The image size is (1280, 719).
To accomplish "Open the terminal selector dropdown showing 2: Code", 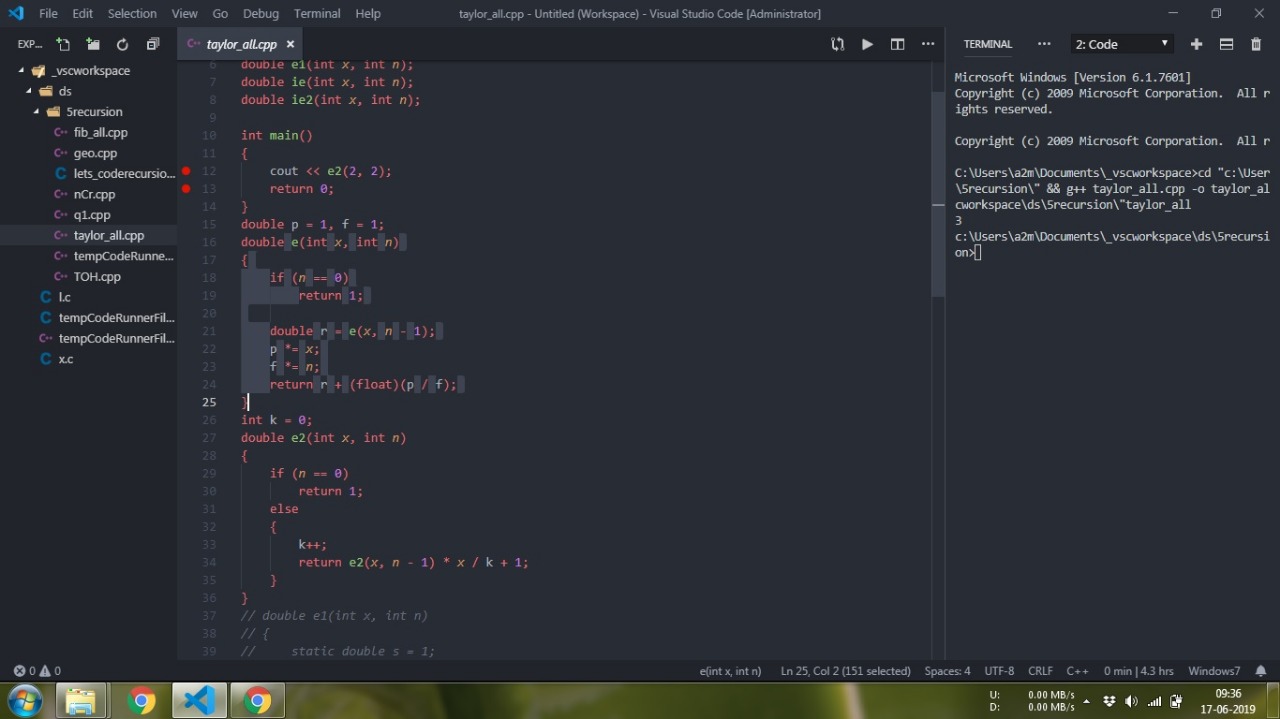I will (1120, 44).
